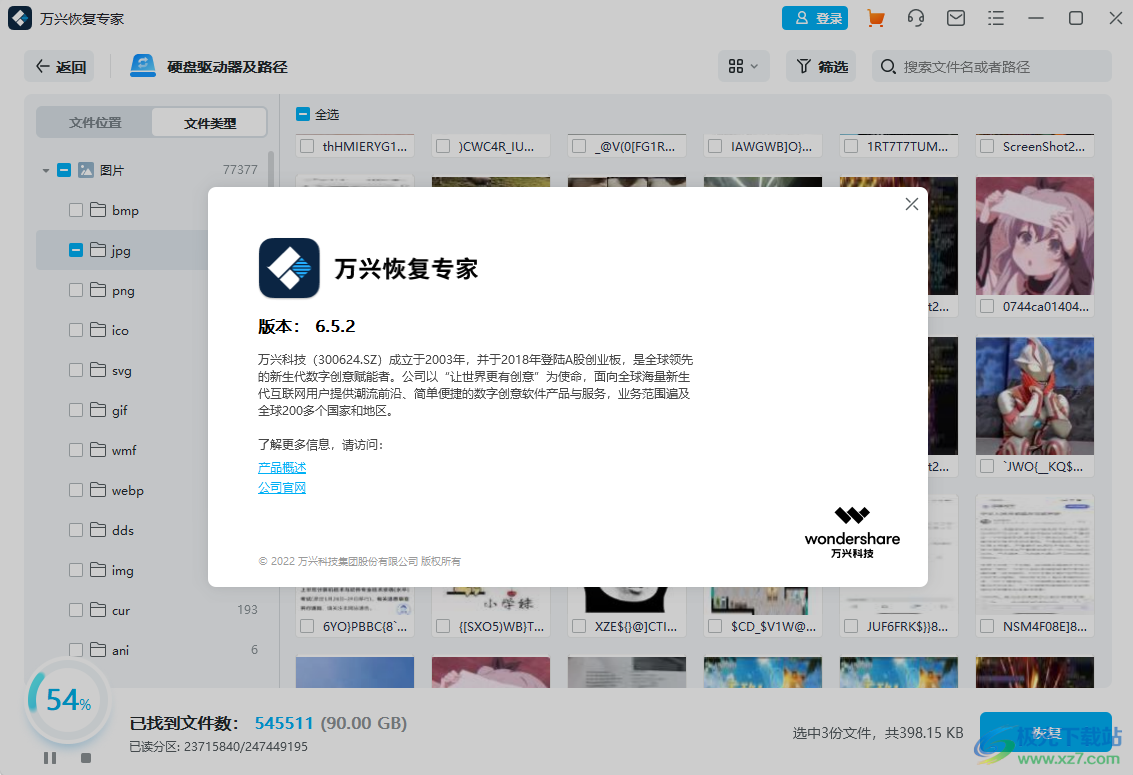
Task: Select the bmp folder icon
Action: pyautogui.click(x=98, y=210)
